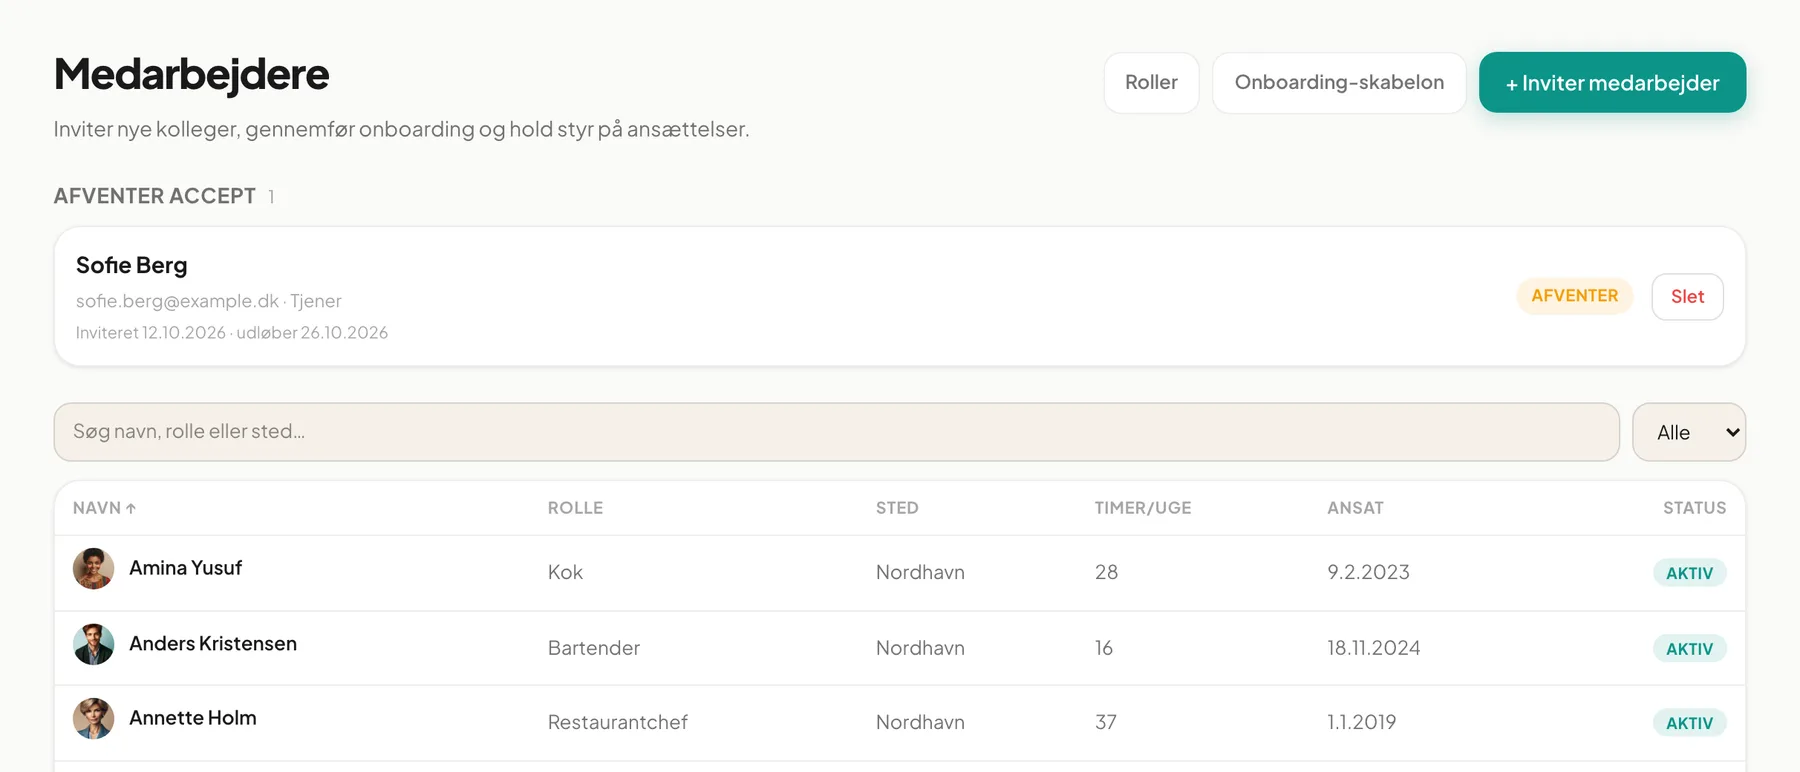
Task: Open Amina Yusuf's avatar photo
Action: 93,569
